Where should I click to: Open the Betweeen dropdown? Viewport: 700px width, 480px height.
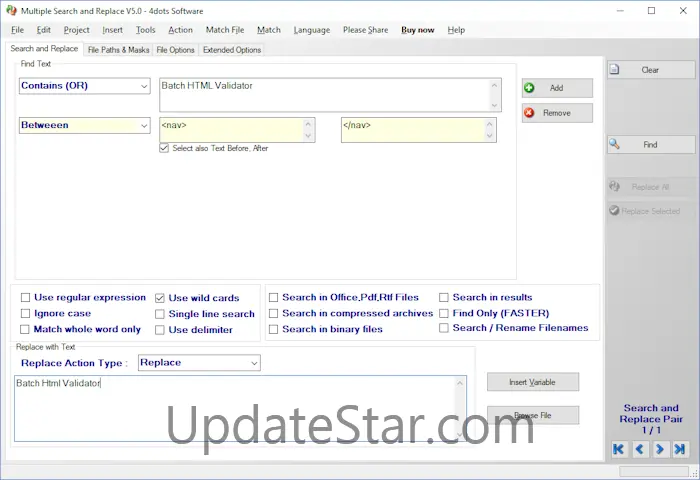click(x=144, y=125)
